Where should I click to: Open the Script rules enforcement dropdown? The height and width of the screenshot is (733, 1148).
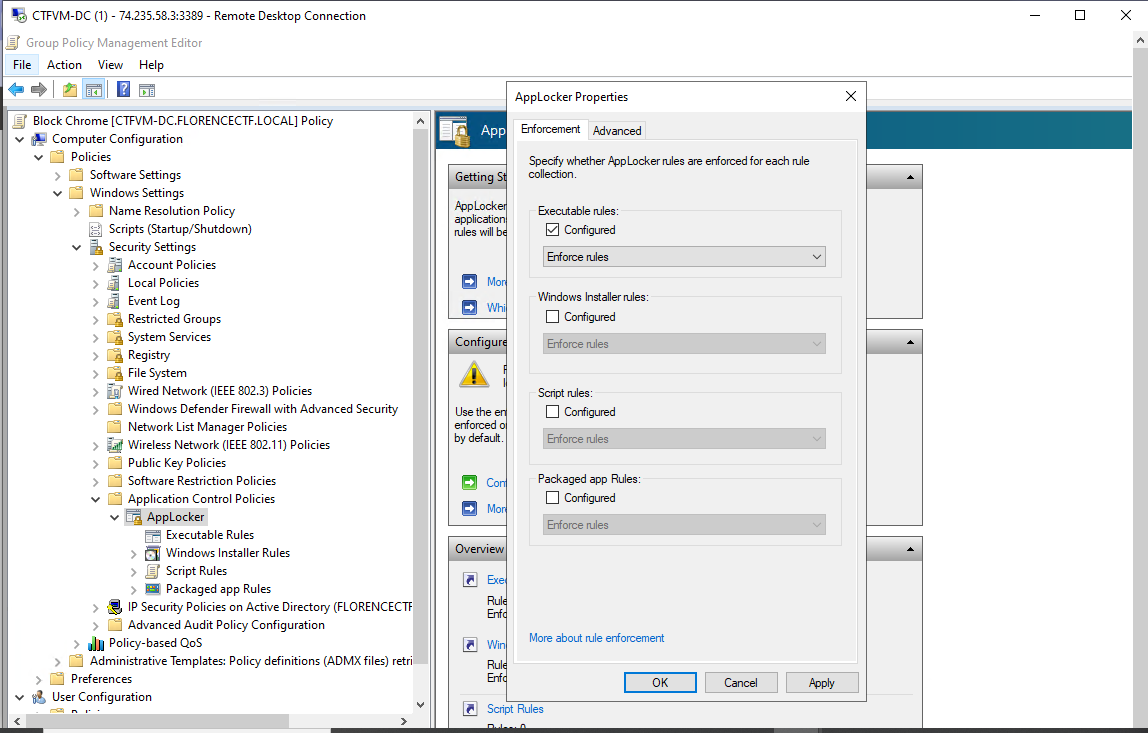coord(684,439)
